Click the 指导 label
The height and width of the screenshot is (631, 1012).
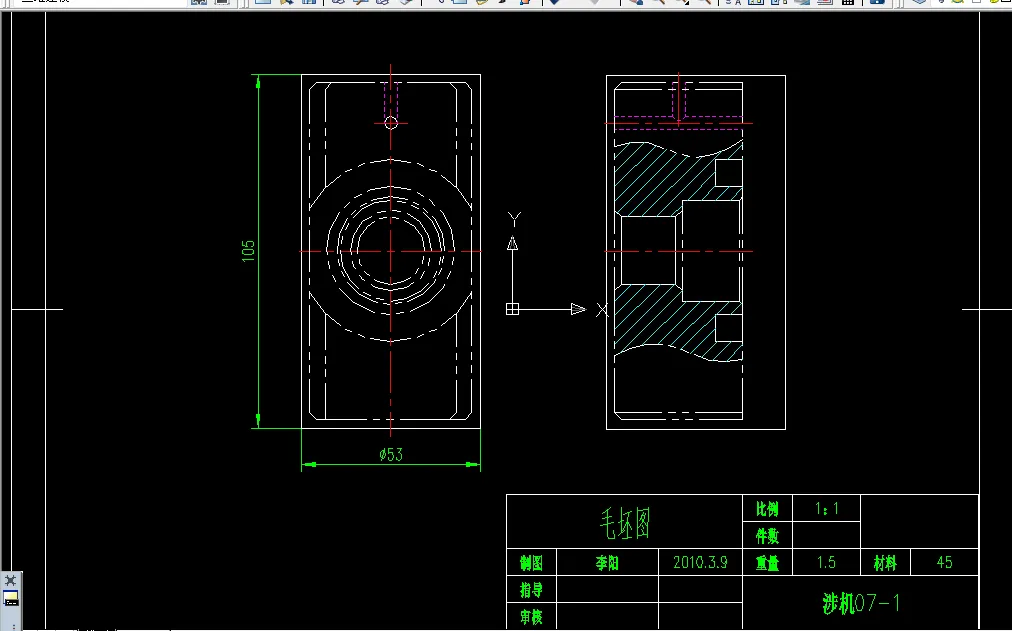pos(531,590)
